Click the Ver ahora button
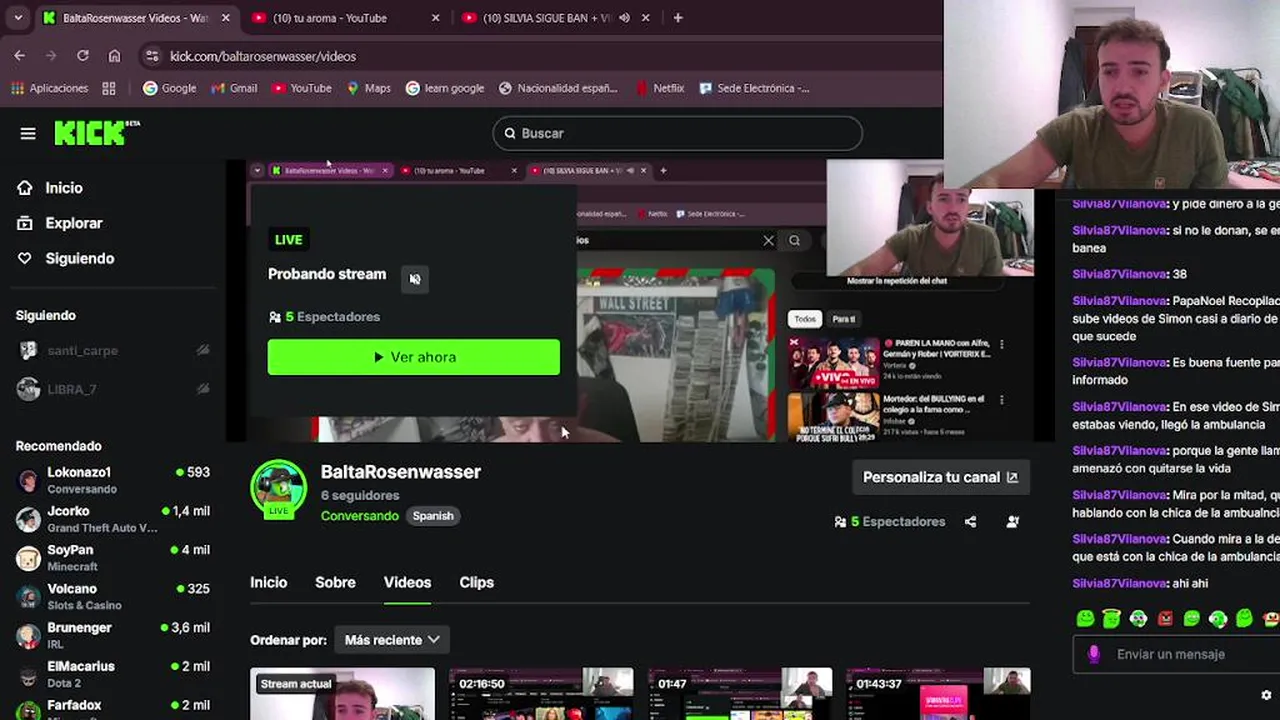 tap(414, 357)
